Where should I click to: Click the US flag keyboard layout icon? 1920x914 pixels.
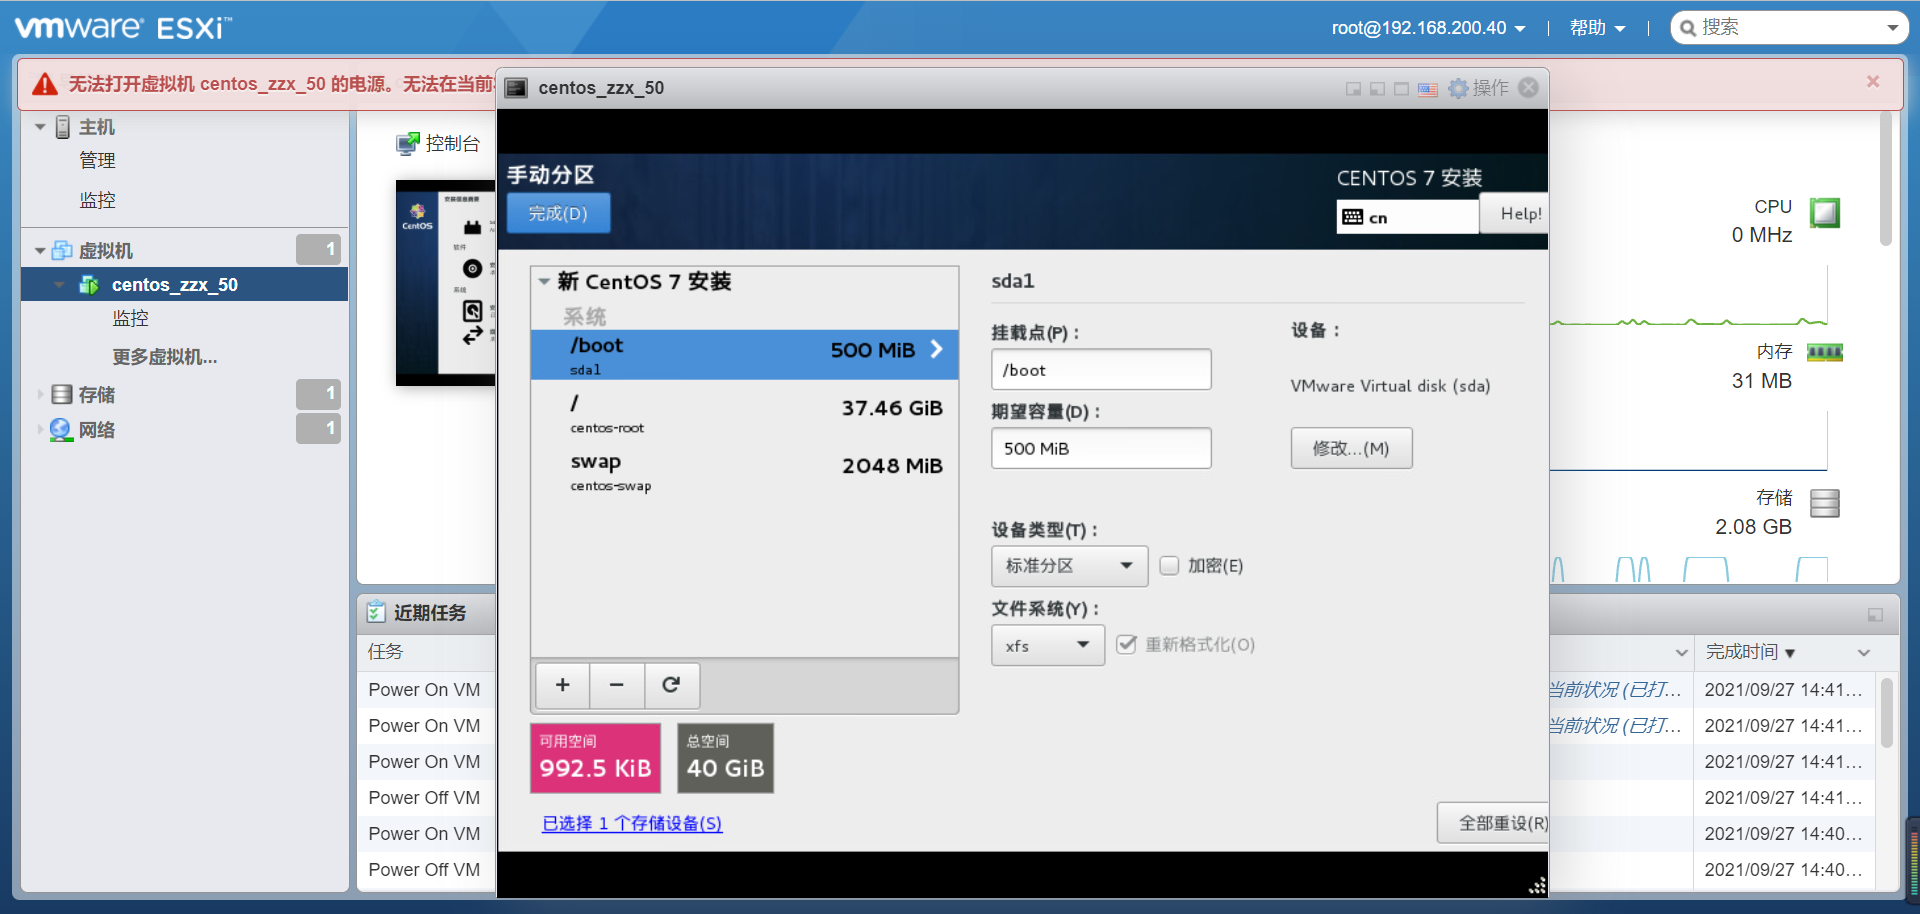coord(1427,89)
